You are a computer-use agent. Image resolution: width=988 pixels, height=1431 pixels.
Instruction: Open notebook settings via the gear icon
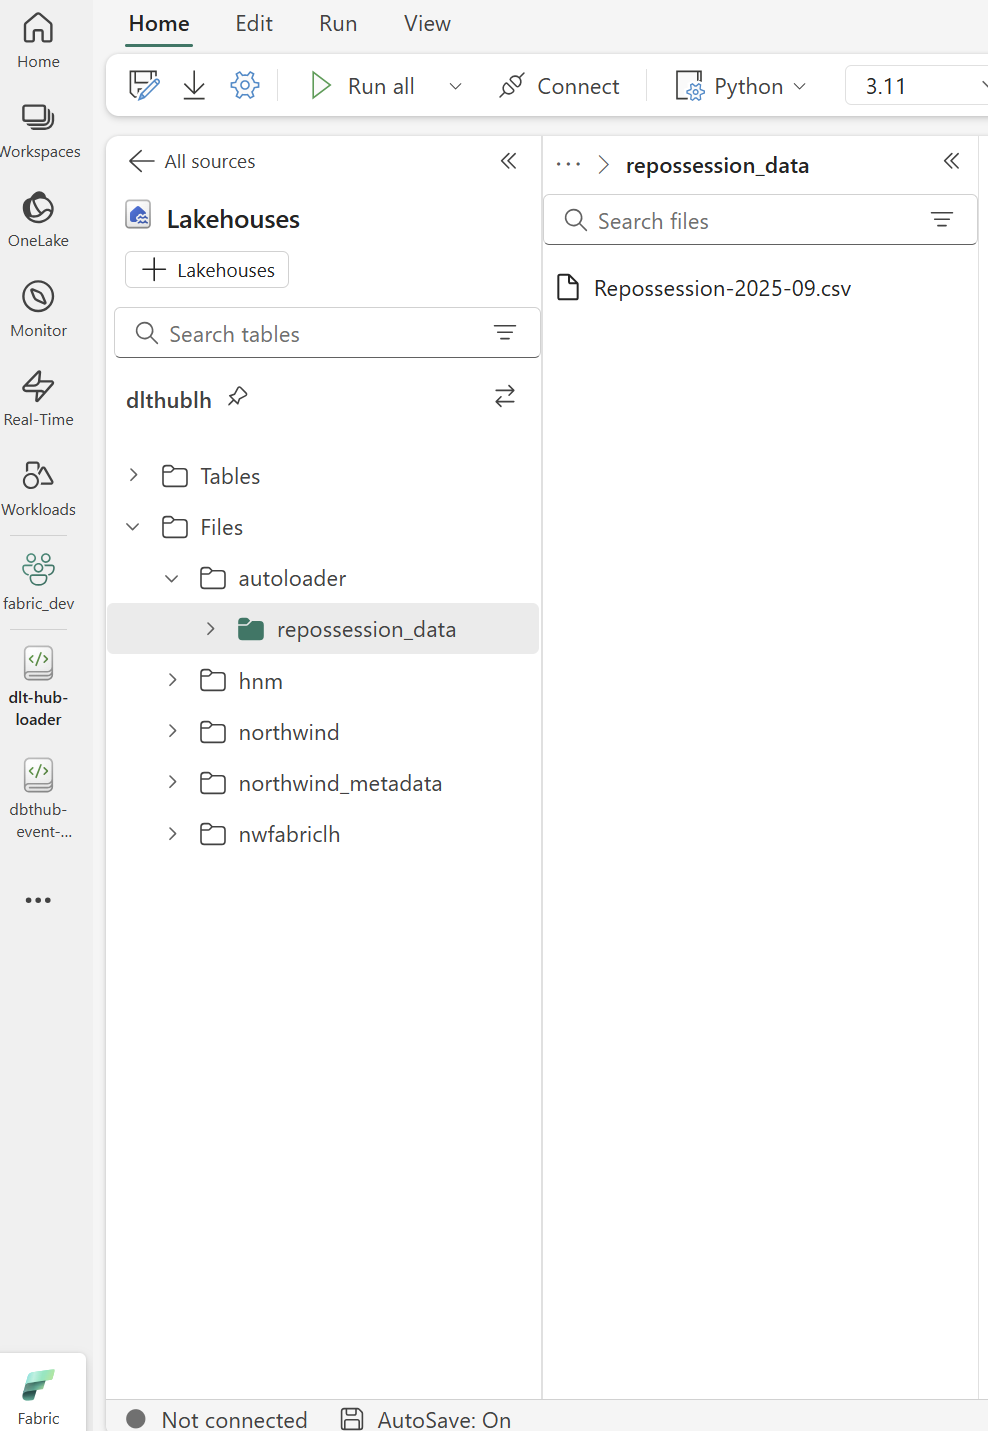(244, 85)
